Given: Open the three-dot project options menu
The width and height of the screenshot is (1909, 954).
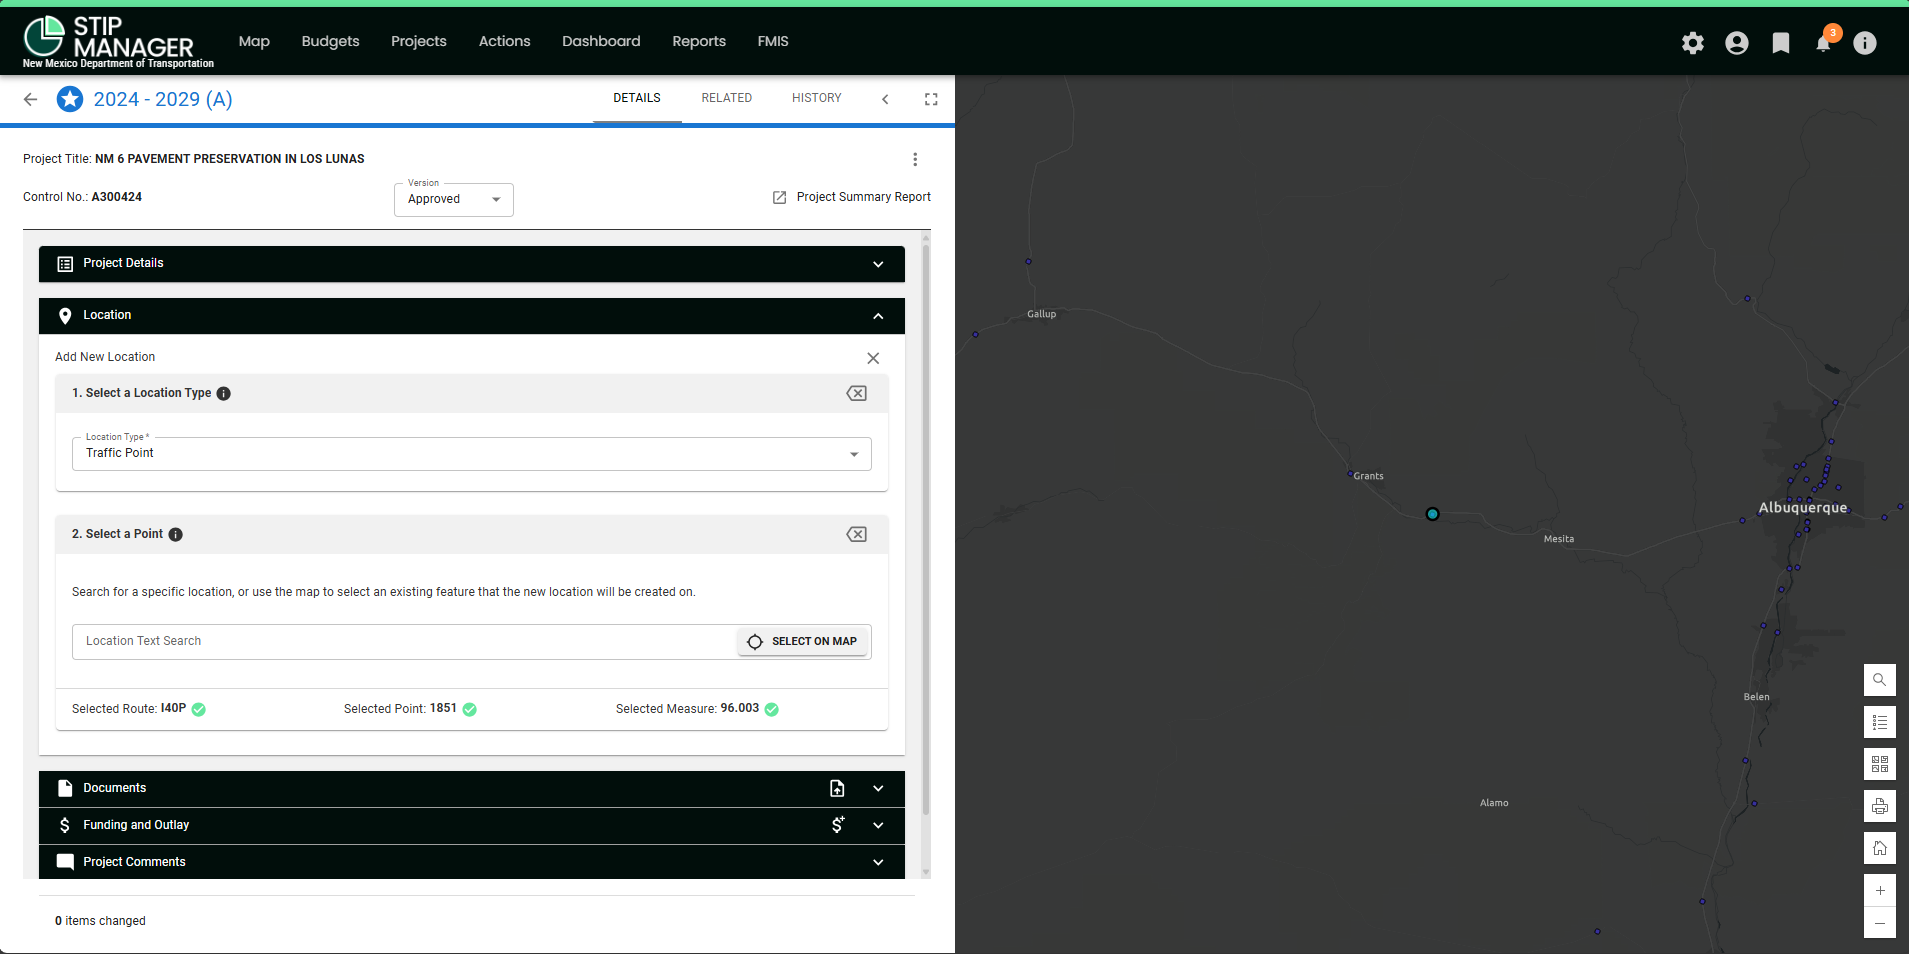Looking at the screenshot, I should (915, 159).
